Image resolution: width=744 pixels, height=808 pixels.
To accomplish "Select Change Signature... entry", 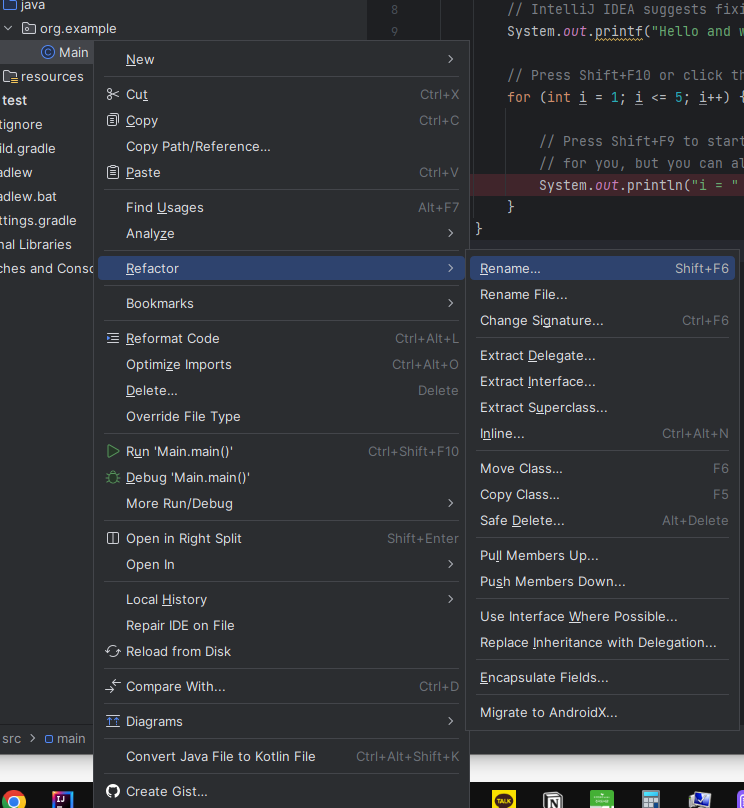I will (x=602, y=321).
